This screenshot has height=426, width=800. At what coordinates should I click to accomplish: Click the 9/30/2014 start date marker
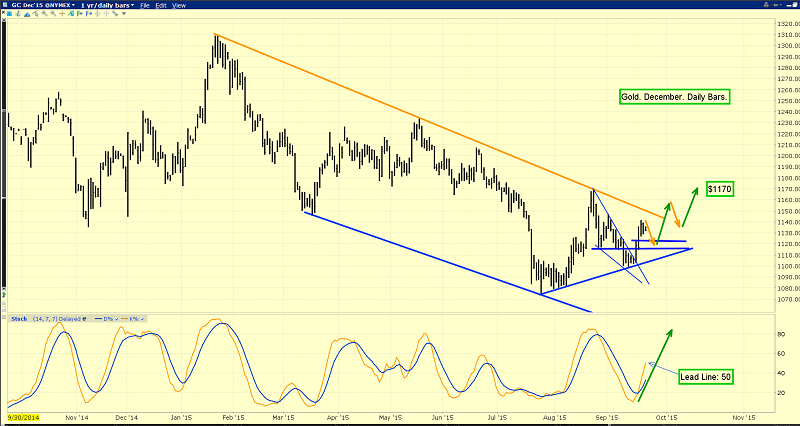point(20,417)
